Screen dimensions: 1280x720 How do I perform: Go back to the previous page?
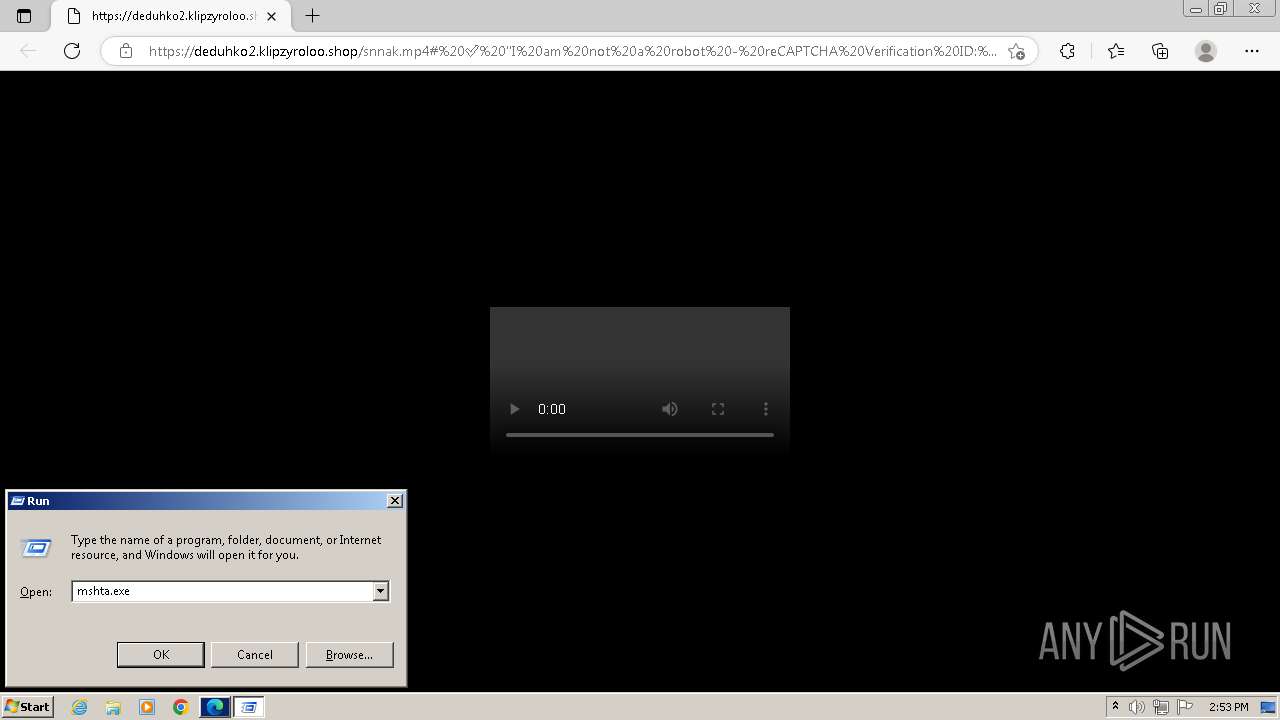click(28, 51)
